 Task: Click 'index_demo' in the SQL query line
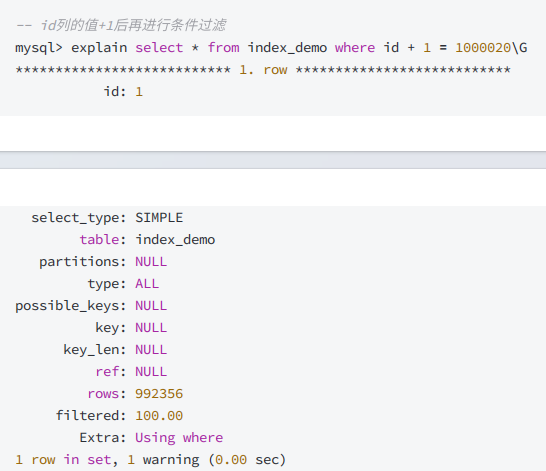(x=287, y=48)
